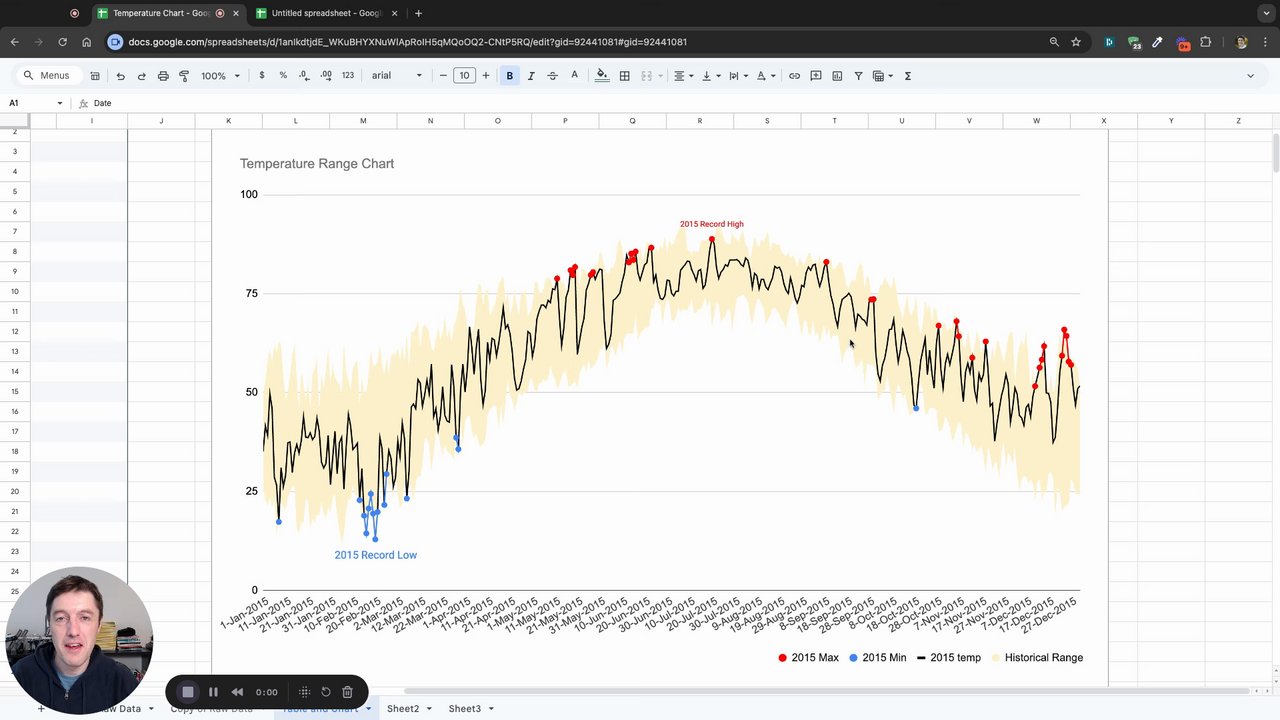Format as currency with dollar icon
The image size is (1280, 720).
[x=262, y=76]
